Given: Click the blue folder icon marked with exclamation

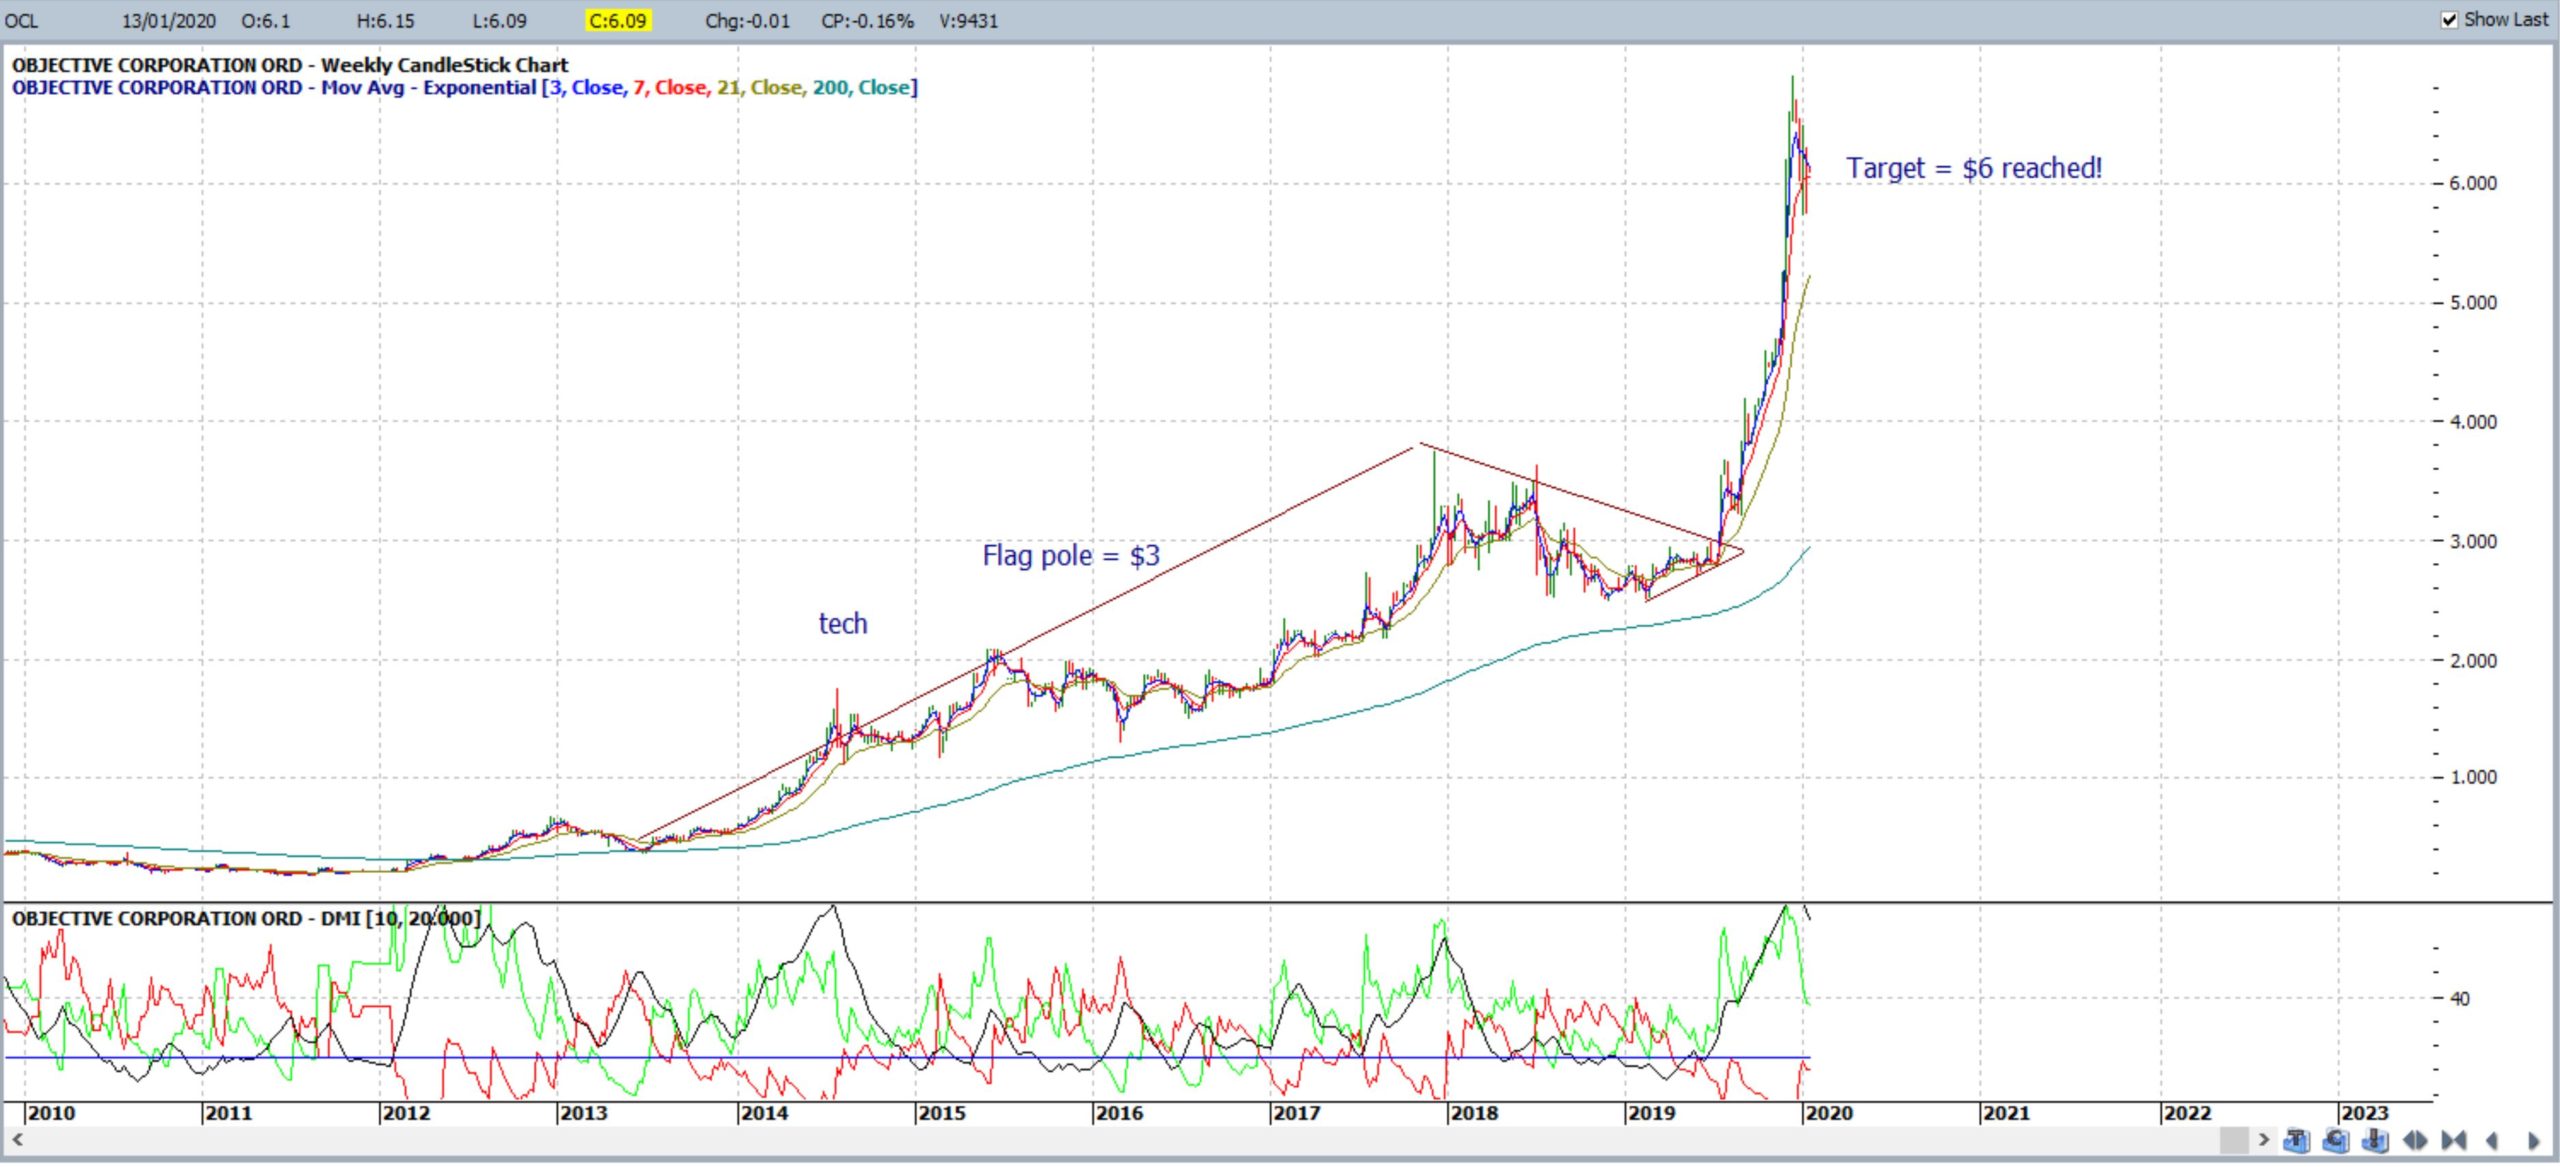Looking at the screenshot, I should coord(2375,1140).
